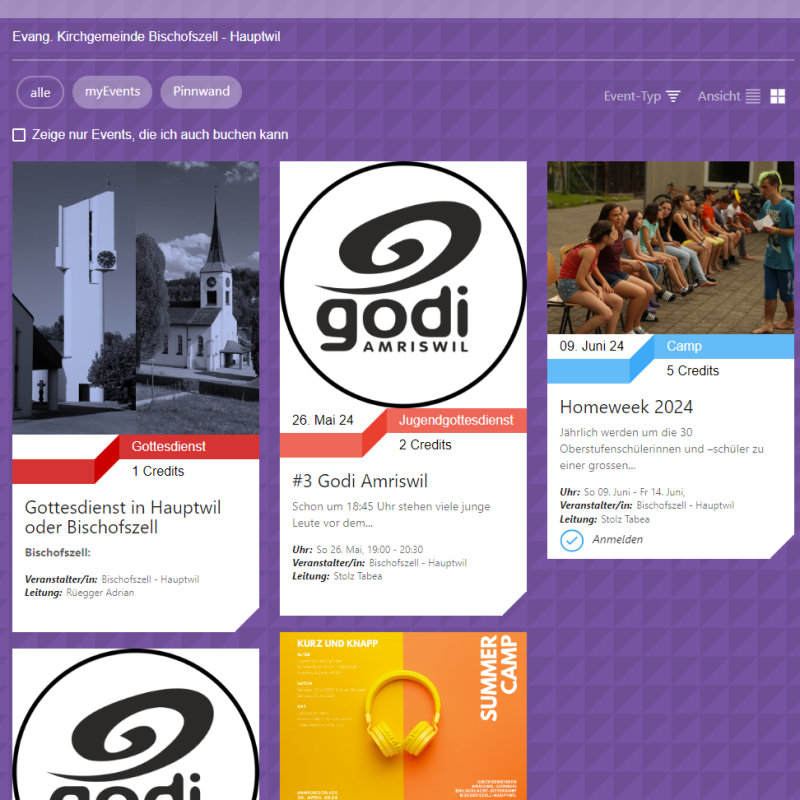This screenshot has width=800, height=800.
Task: Open 'Homeweek 2024' event title
Action: pyautogui.click(x=626, y=407)
